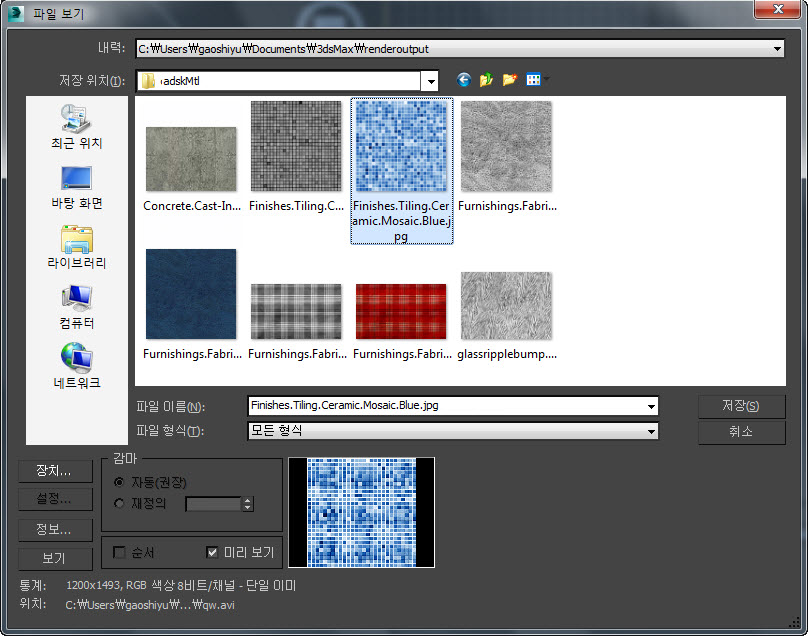The width and height of the screenshot is (808, 636).
Task: Uncheck the 미리 보기 preview checkbox
Action: 212,552
